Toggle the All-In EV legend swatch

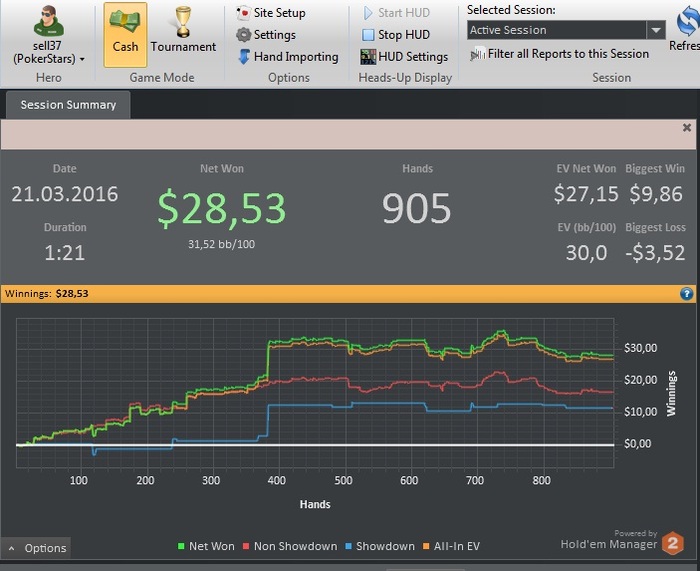coord(426,546)
